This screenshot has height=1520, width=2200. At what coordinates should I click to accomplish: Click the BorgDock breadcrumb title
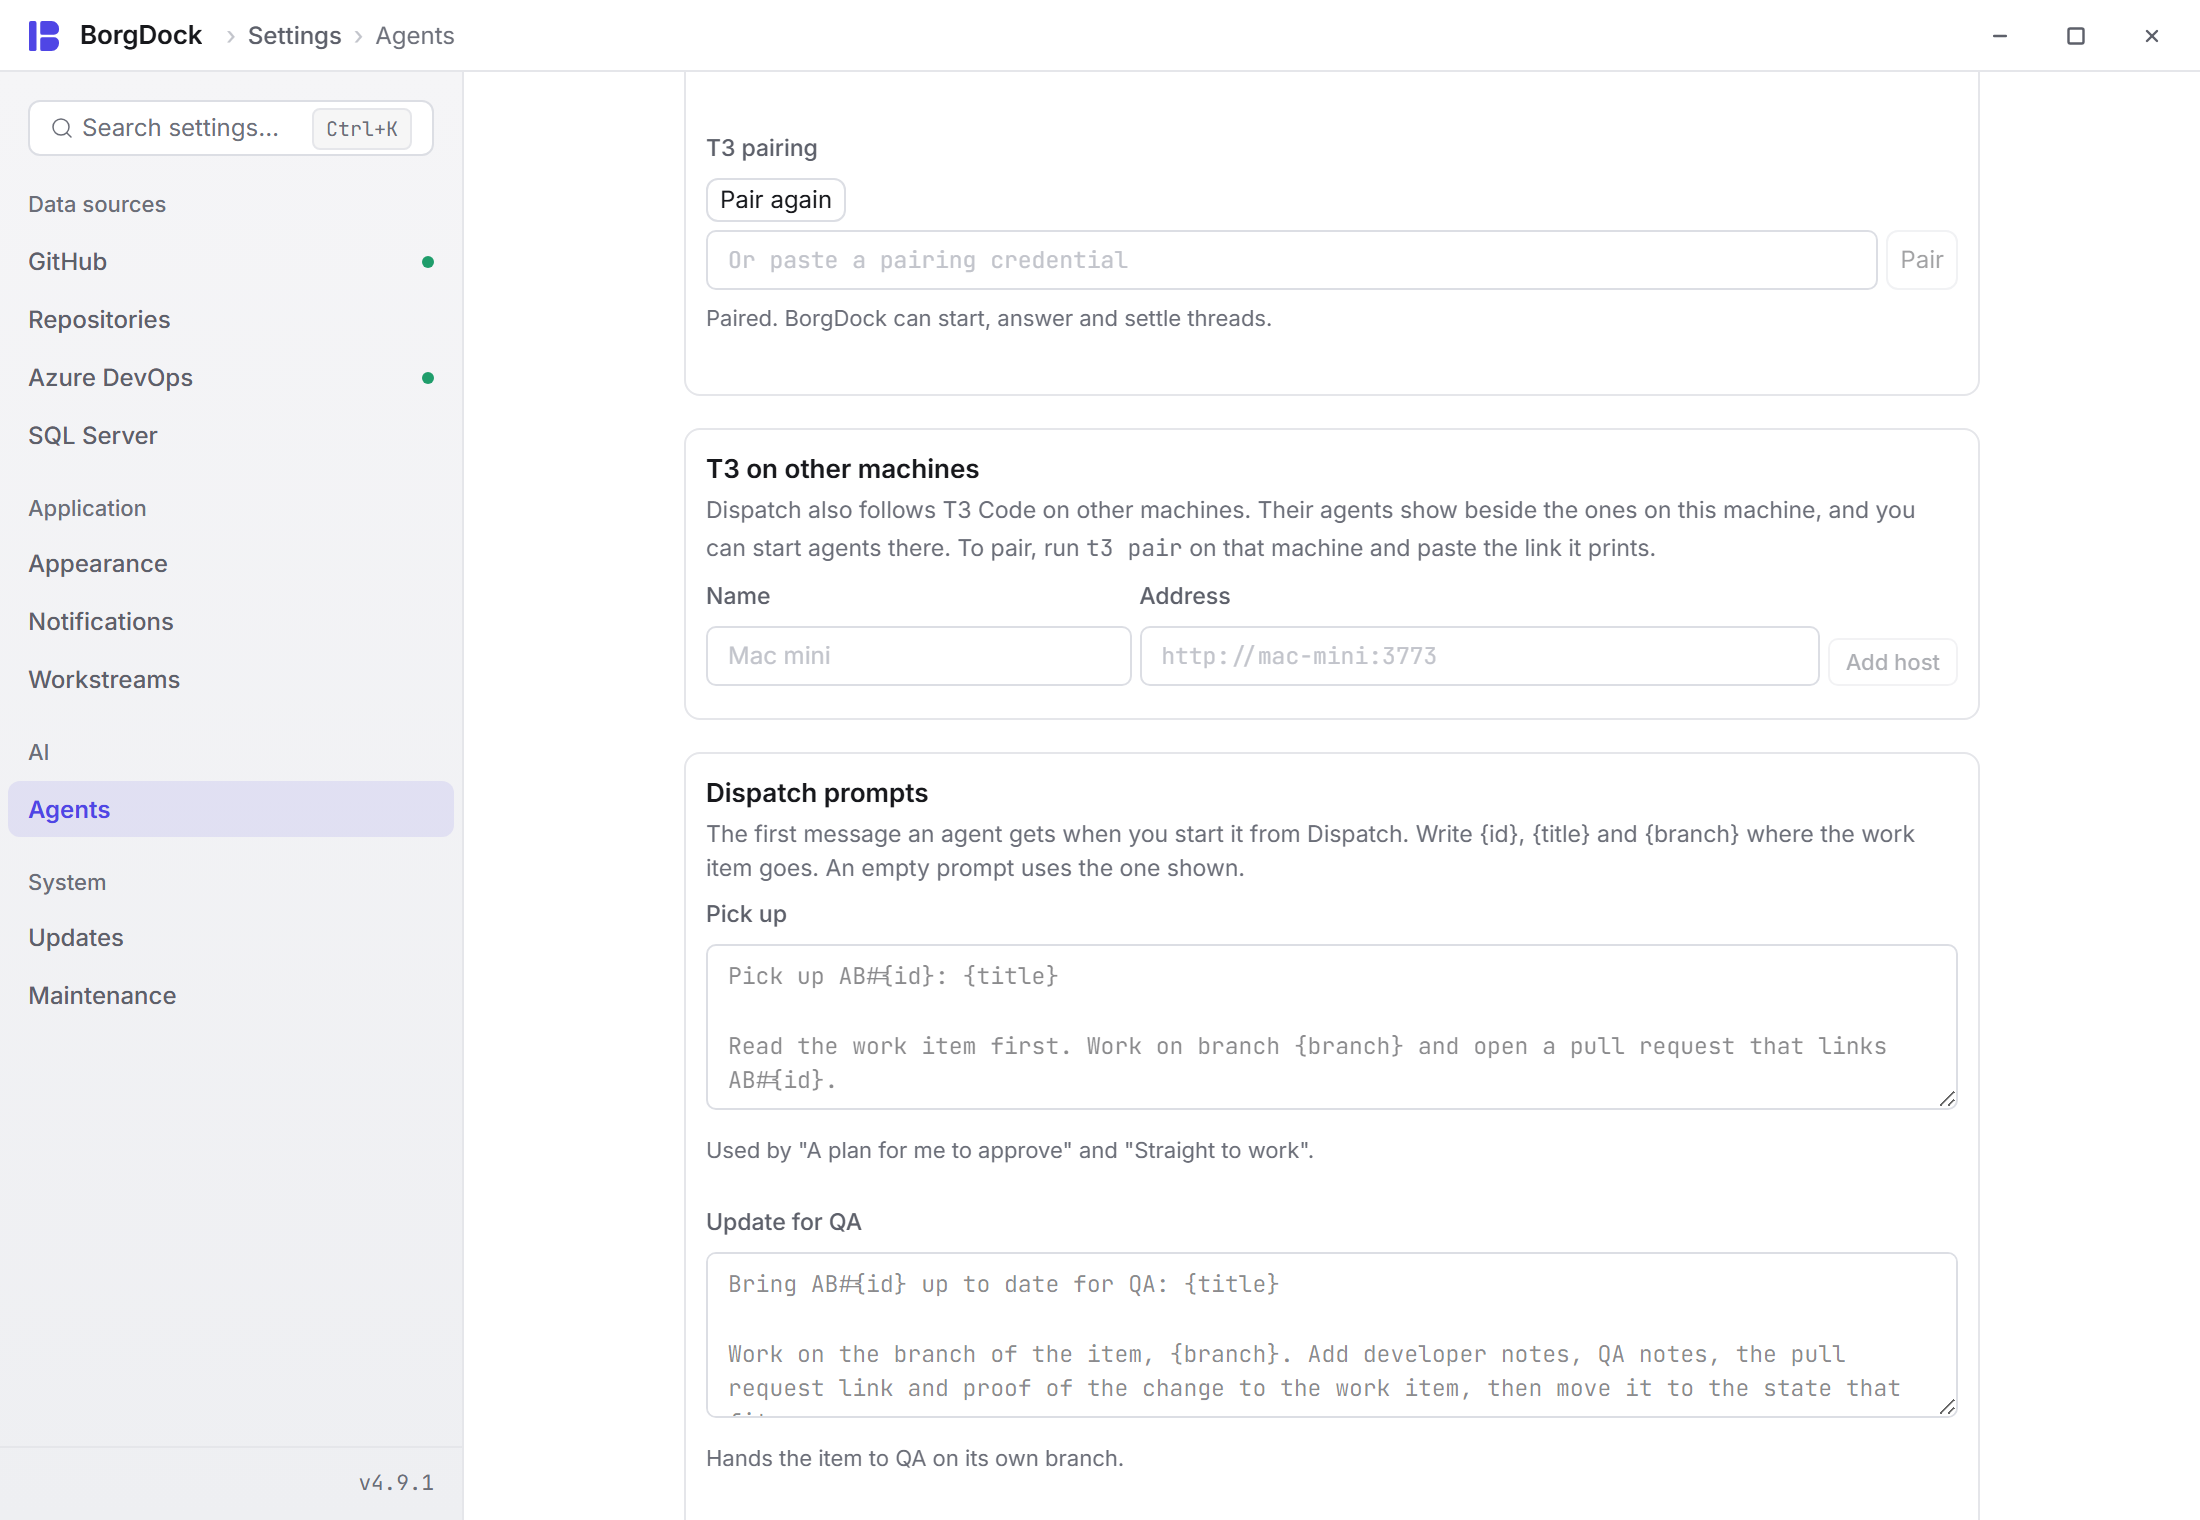(141, 36)
